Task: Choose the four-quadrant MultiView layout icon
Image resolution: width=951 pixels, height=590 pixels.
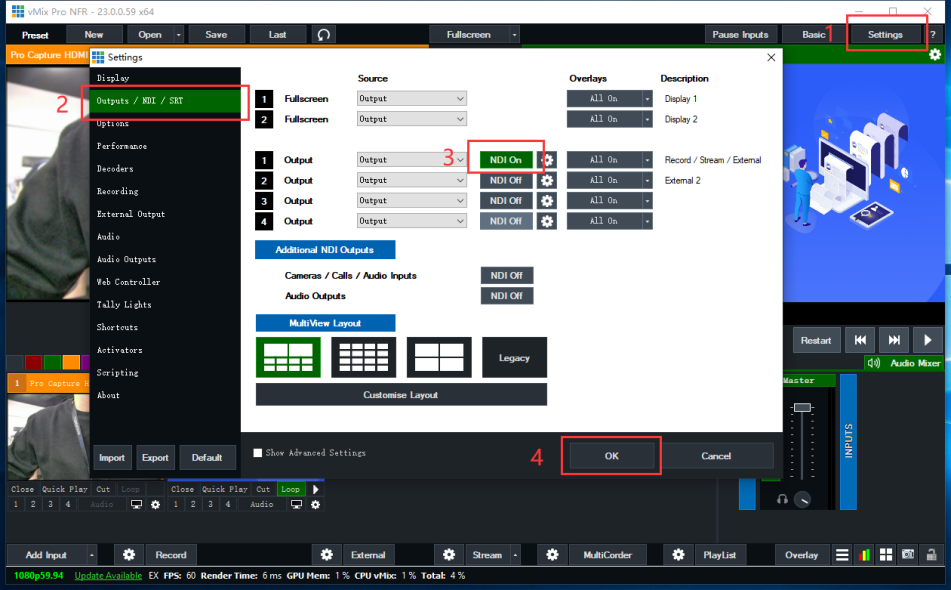Action: pyautogui.click(x=438, y=357)
